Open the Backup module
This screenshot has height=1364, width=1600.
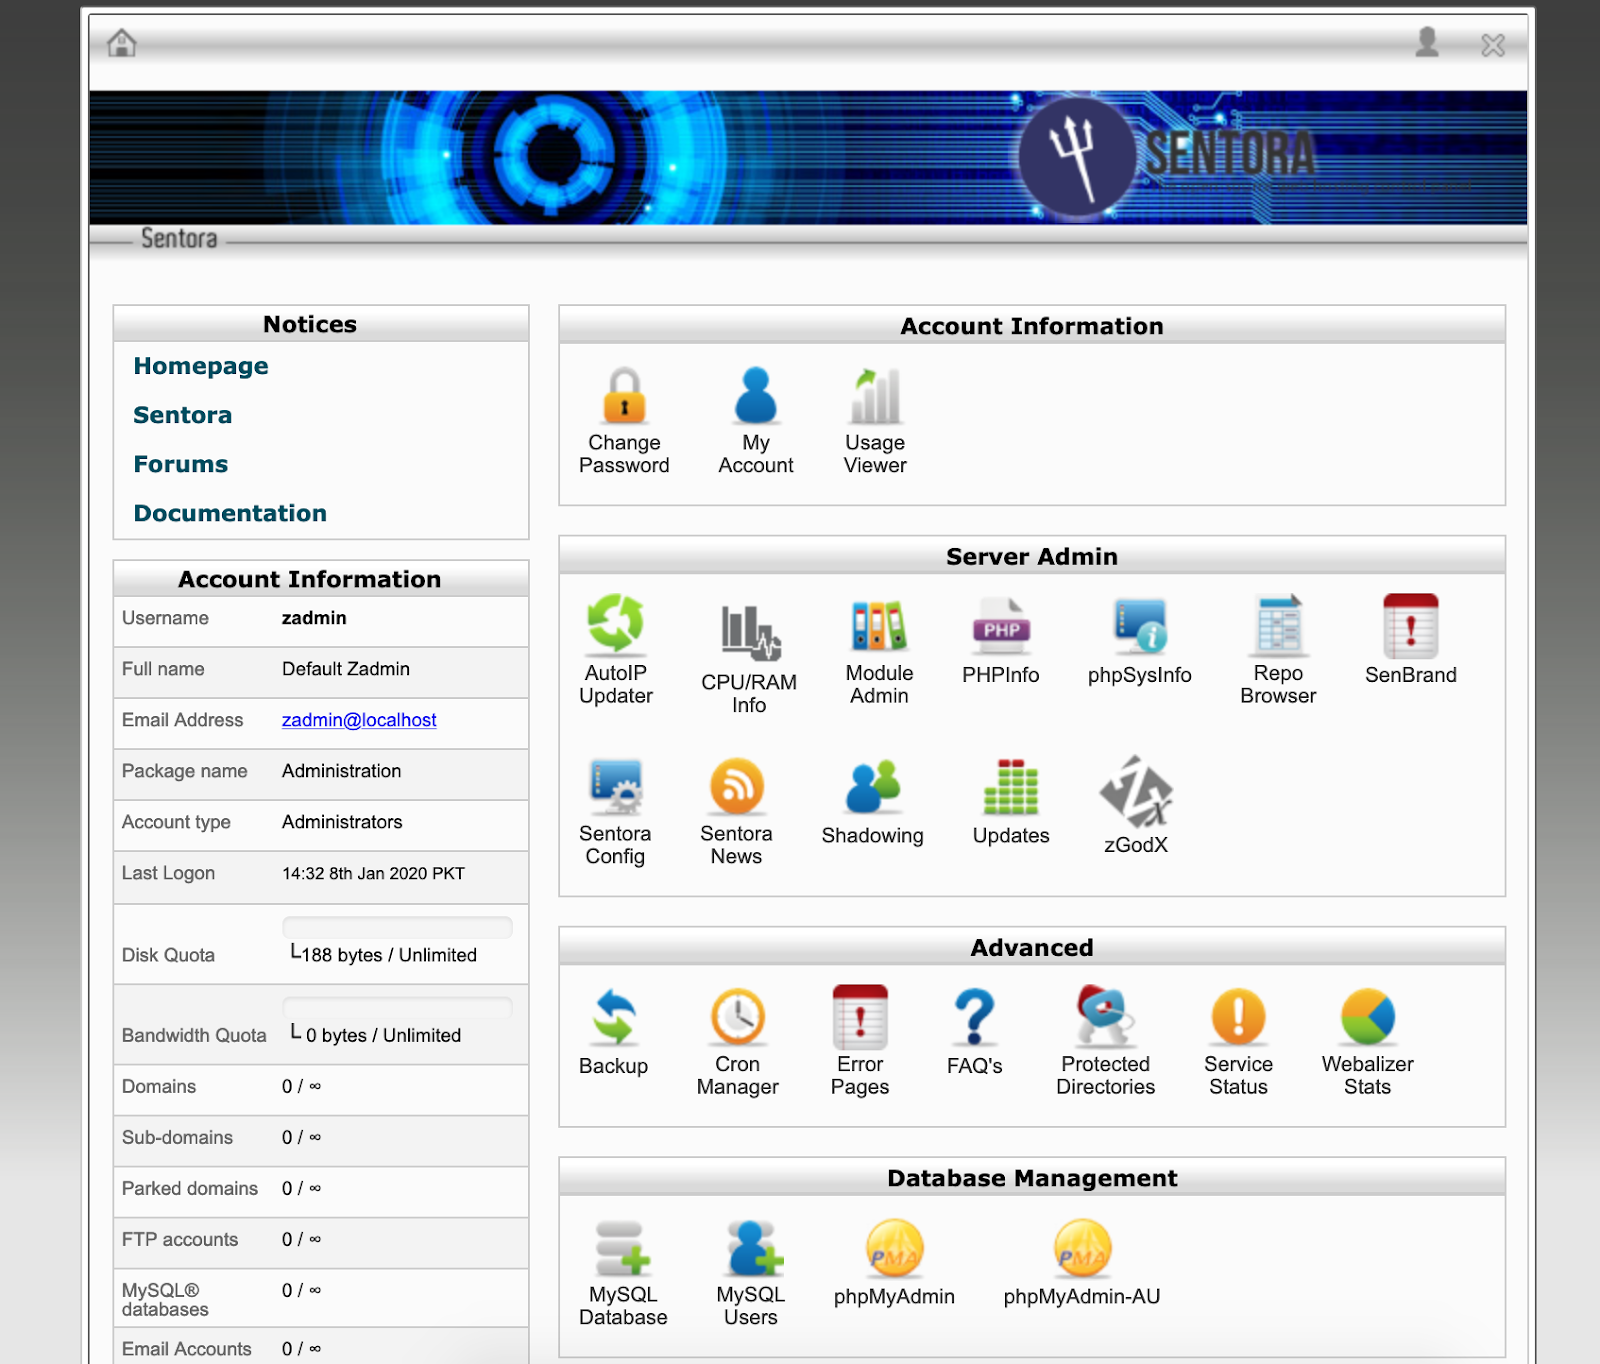pos(614,1032)
